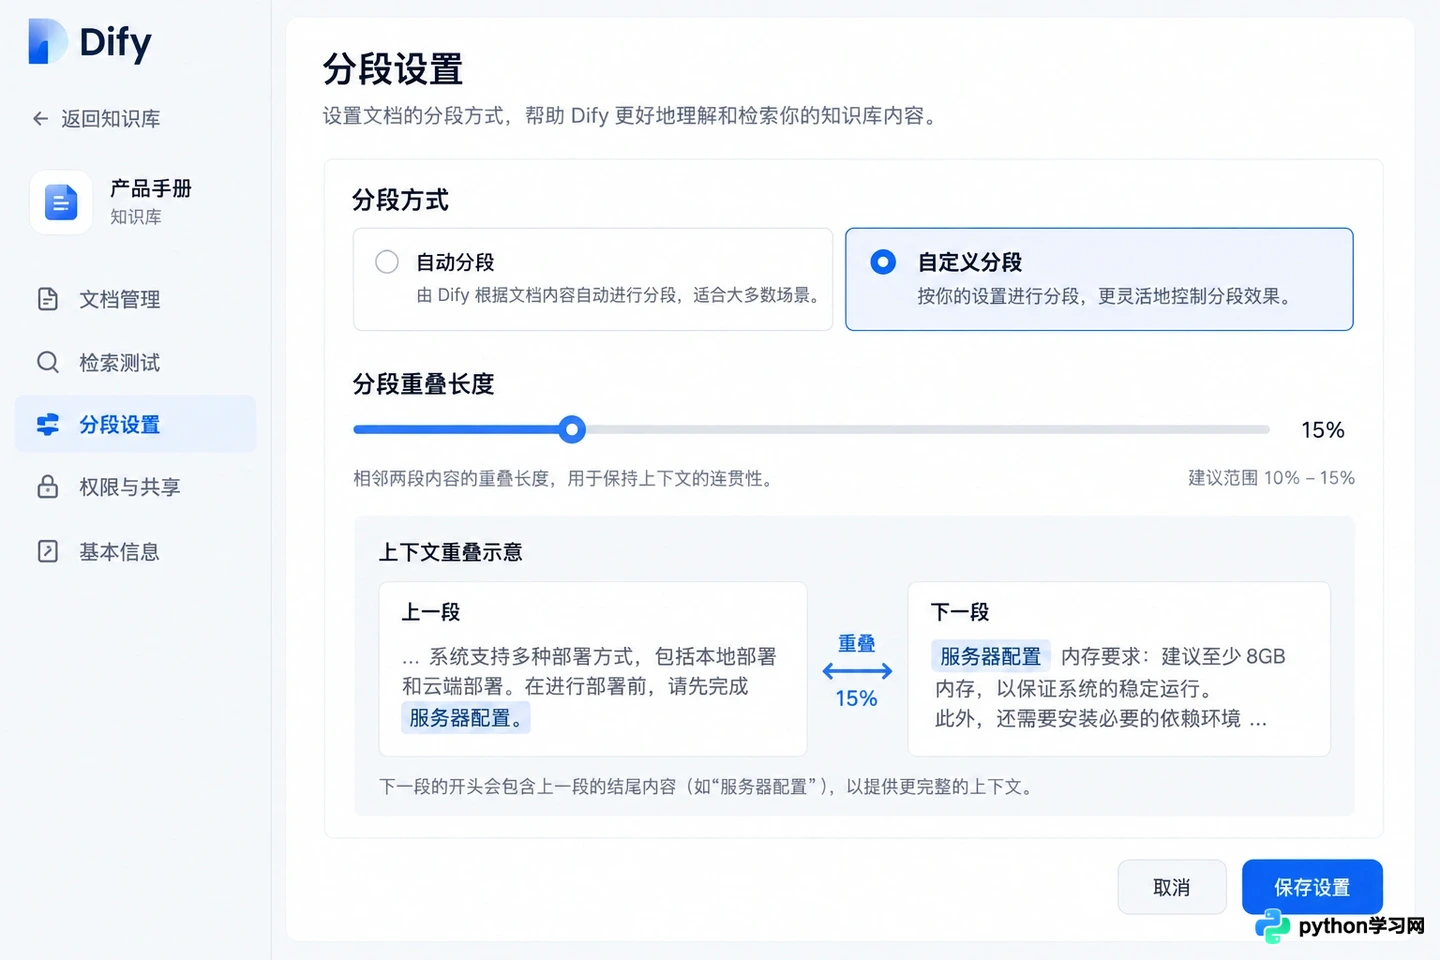Open 权限与共享 settings

(x=135, y=487)
